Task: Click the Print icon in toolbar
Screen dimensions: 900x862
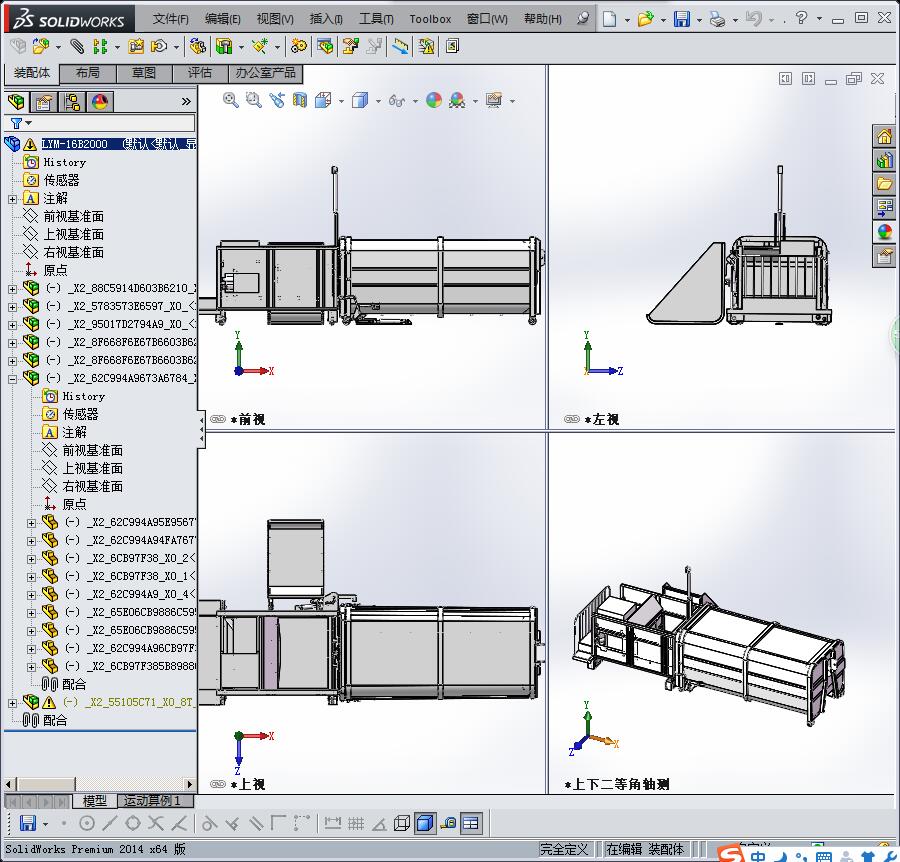Action: click(717, 19)
